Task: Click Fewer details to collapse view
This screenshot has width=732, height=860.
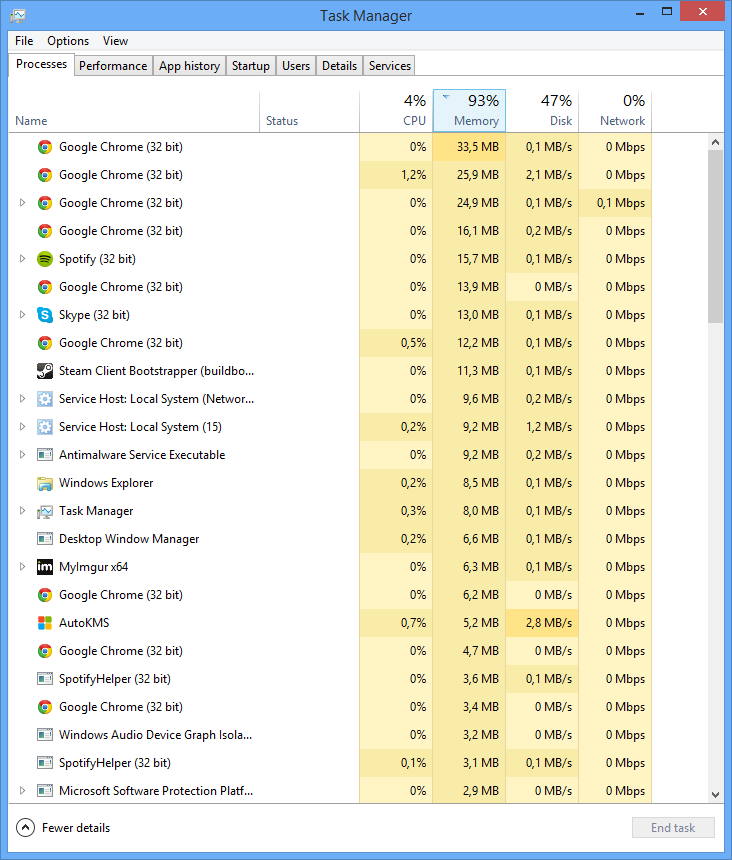Action: point(64,828)
